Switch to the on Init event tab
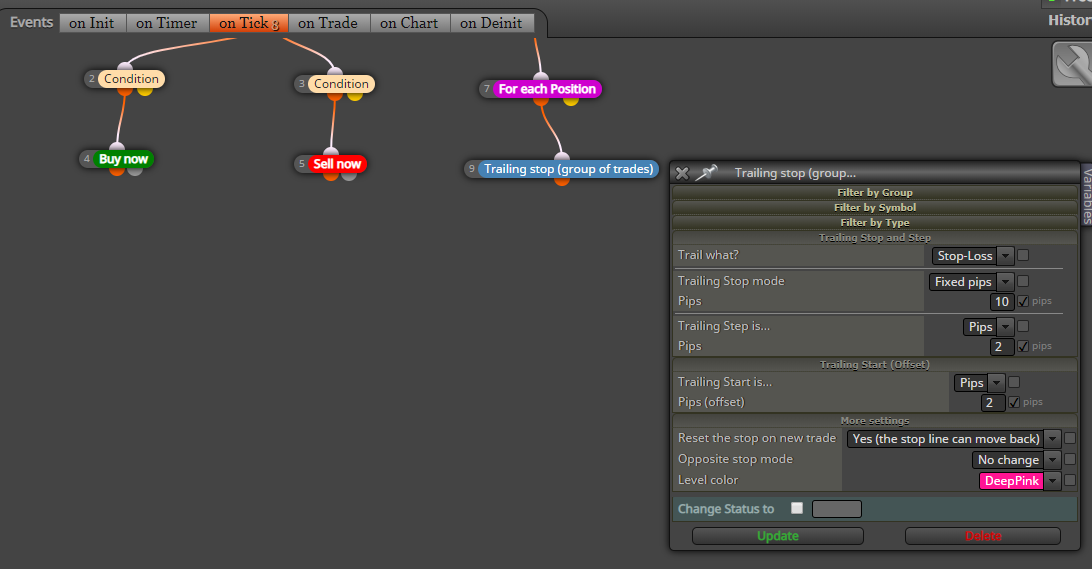 92,23
